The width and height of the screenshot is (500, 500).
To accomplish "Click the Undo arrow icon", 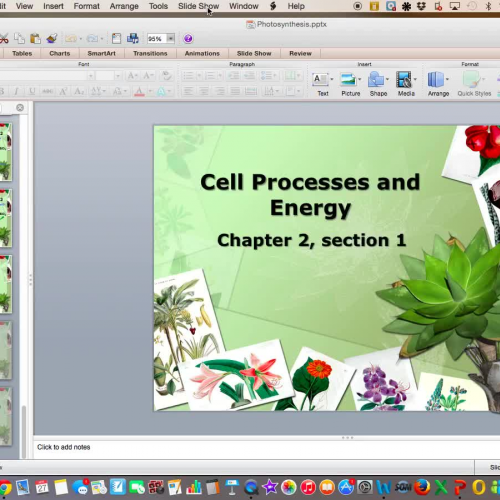I will point(71,39).
